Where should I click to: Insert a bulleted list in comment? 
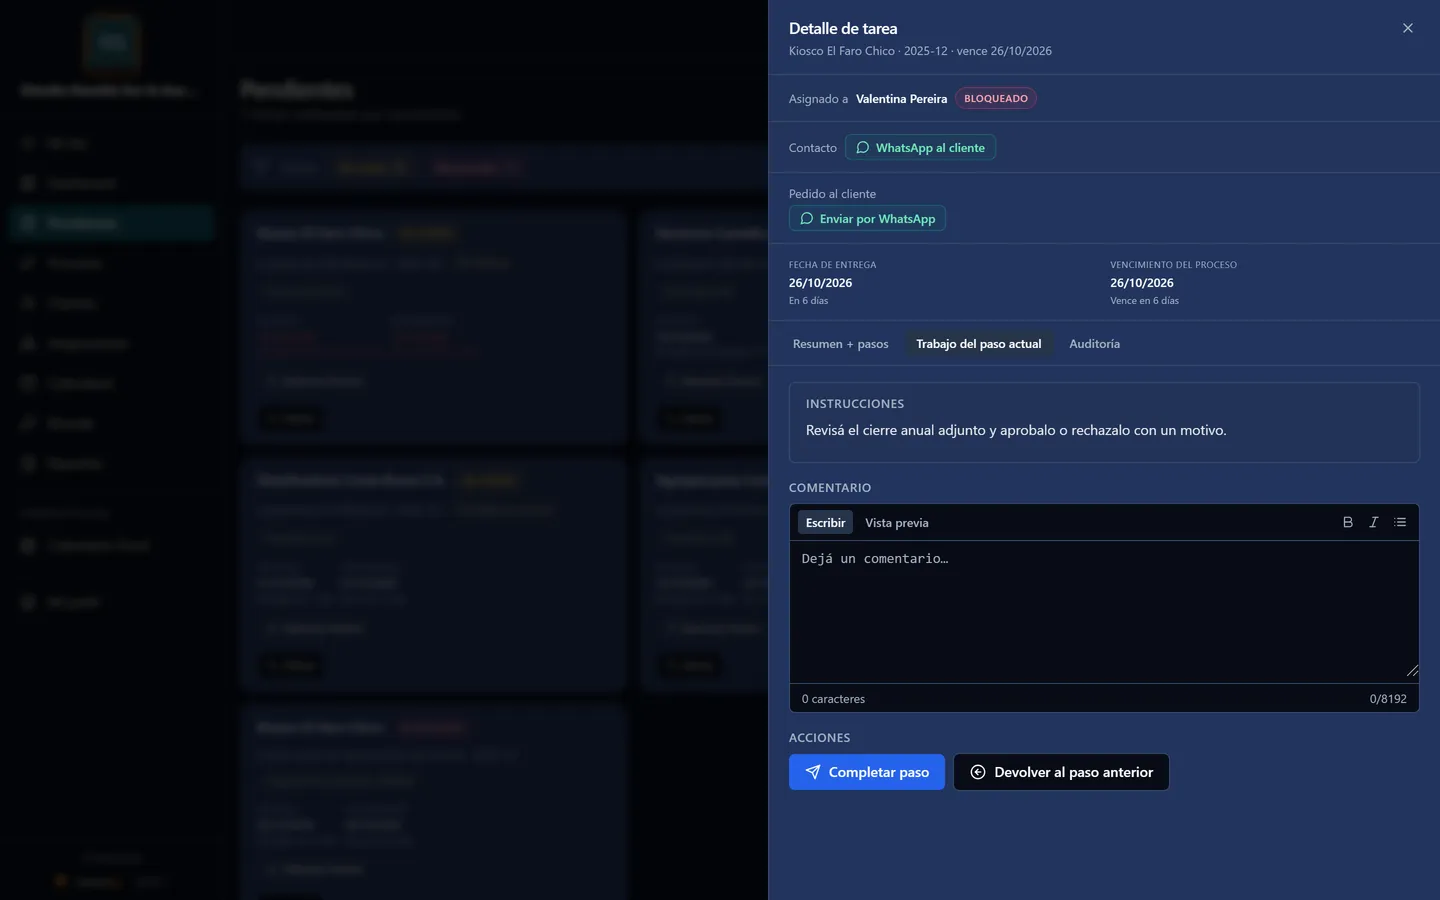(x=1399, y=522)
